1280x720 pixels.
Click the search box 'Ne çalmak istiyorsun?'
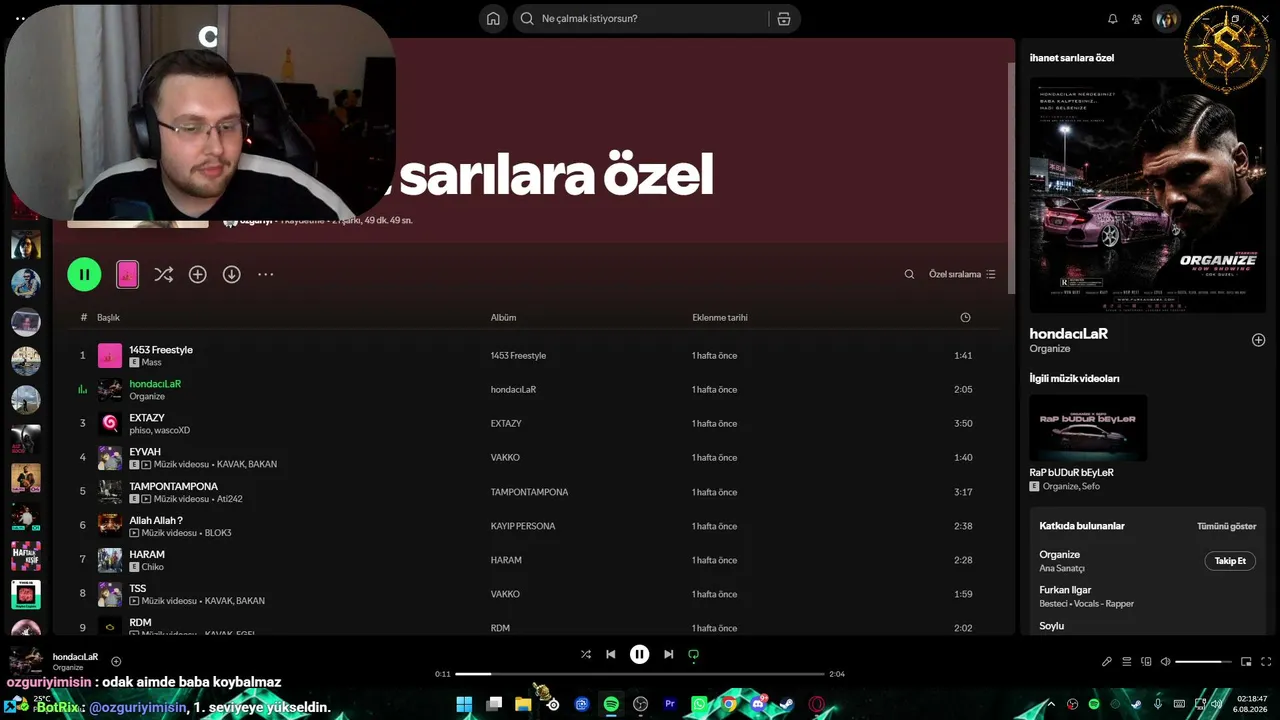coord(657,19)
